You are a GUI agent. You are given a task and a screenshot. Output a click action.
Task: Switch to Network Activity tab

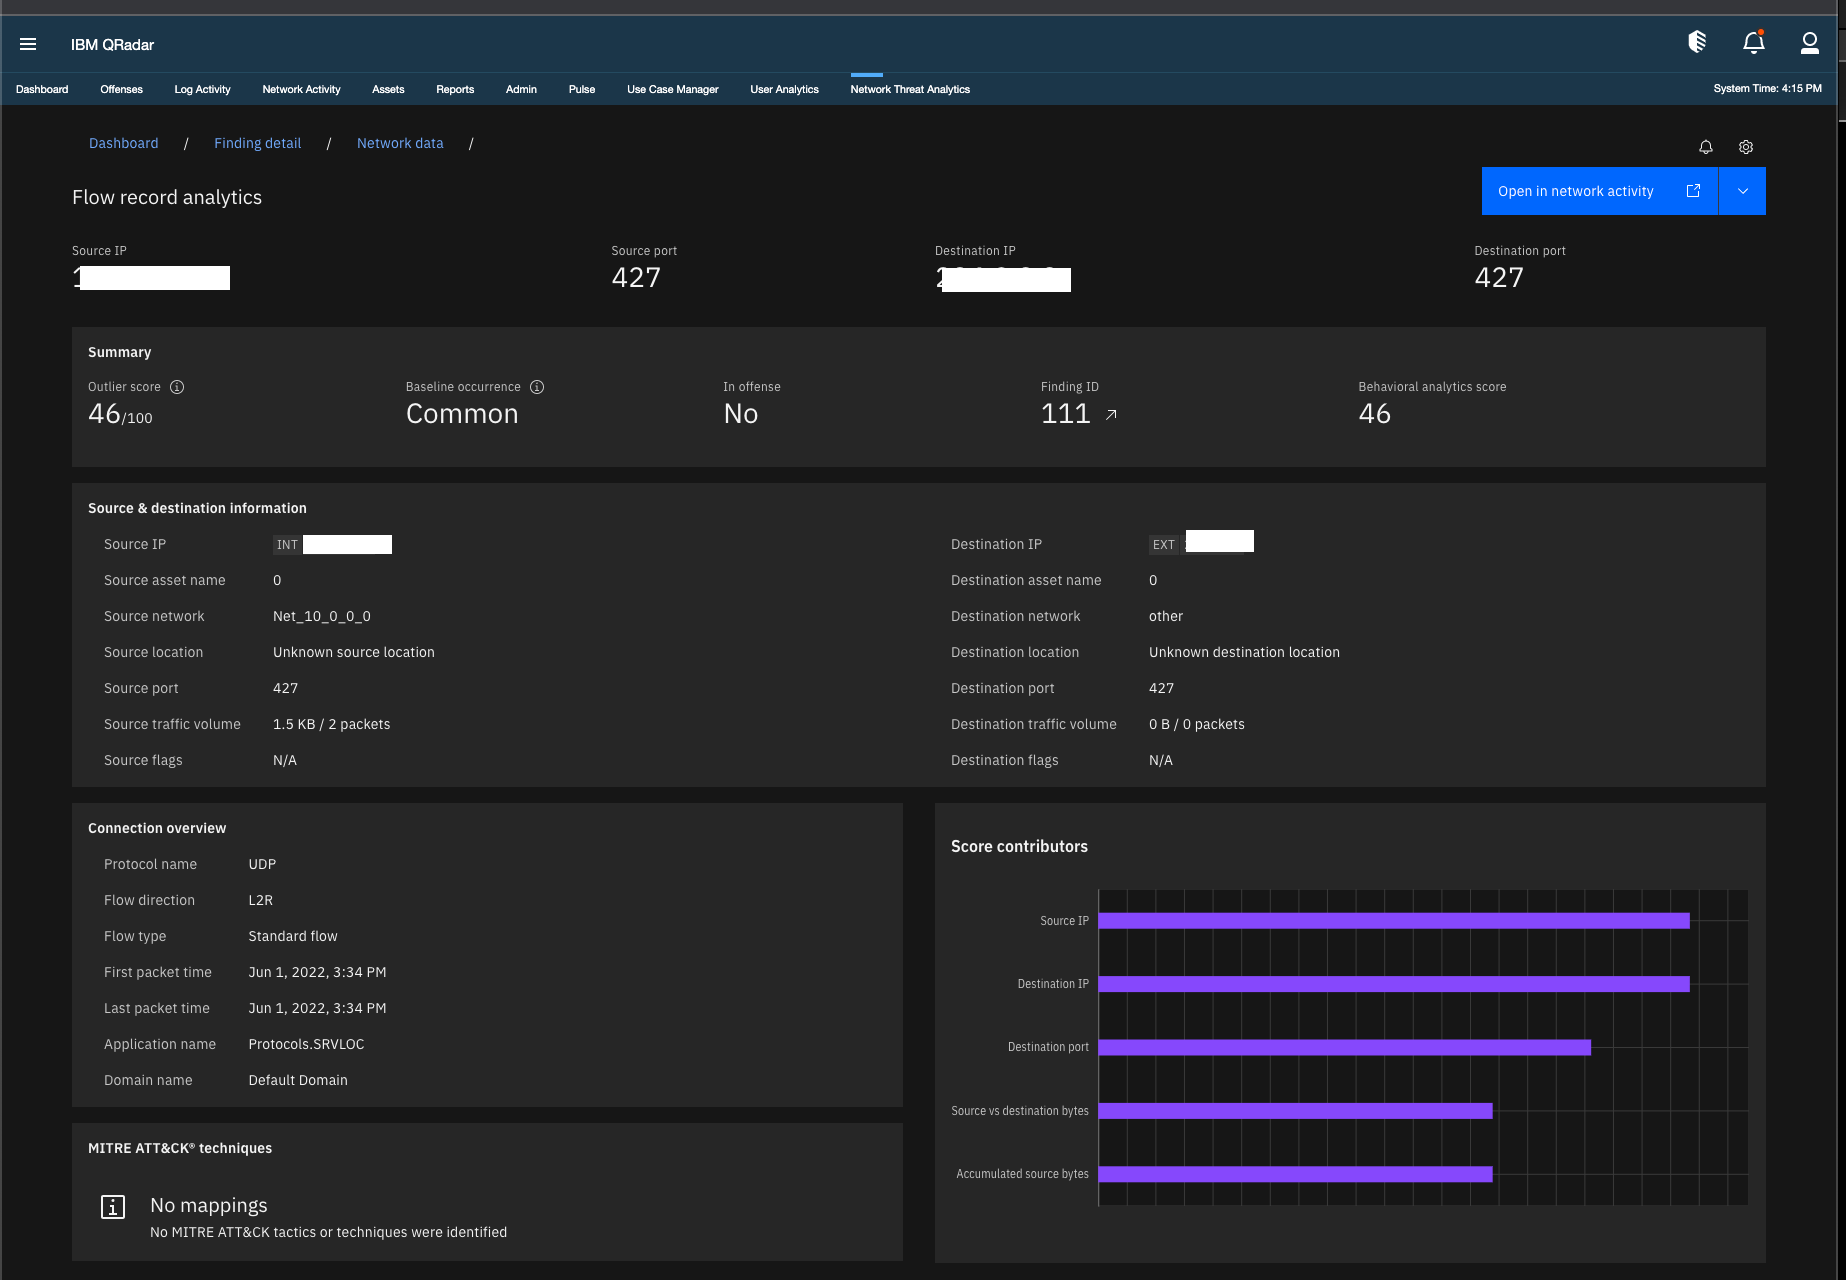(x=301, y=89)
